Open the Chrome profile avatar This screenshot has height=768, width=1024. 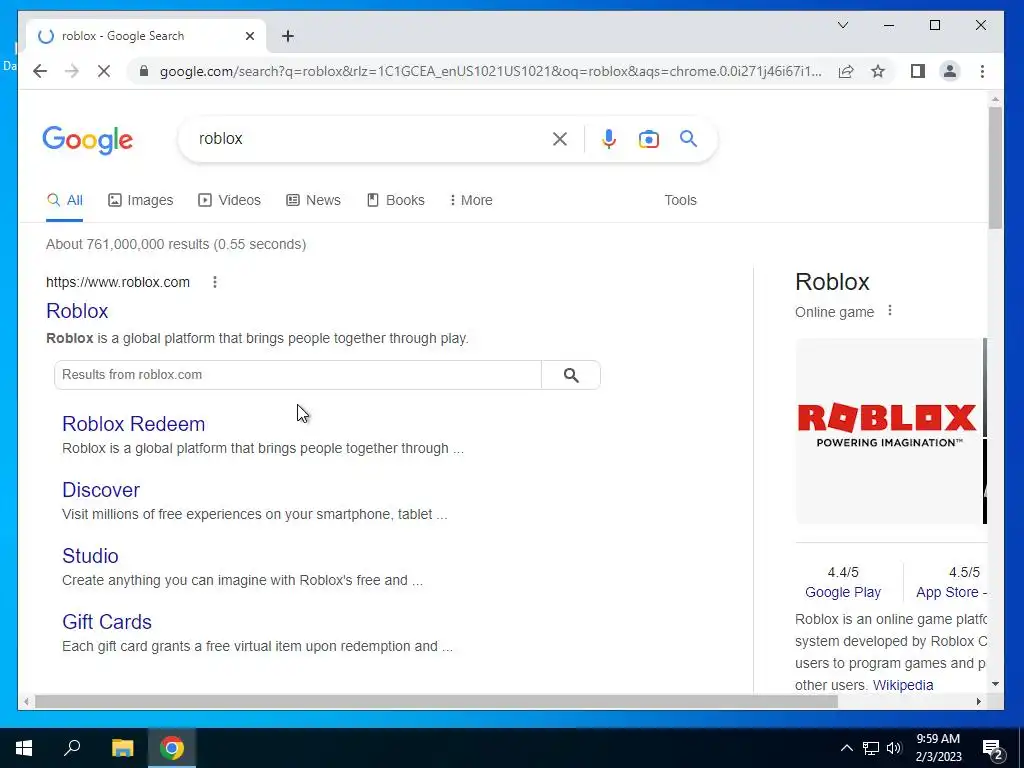tap(950, 71)
